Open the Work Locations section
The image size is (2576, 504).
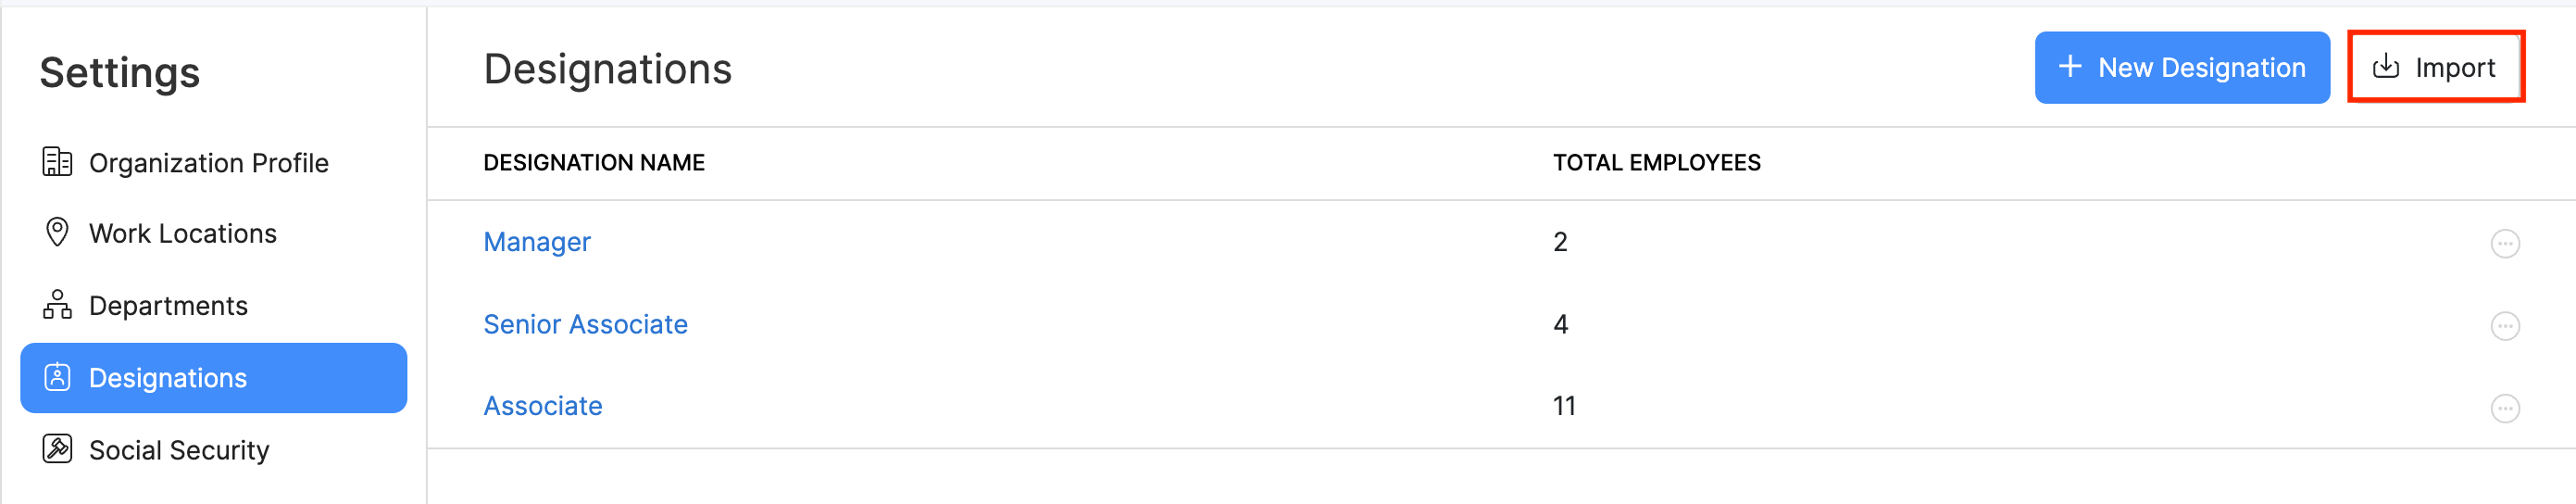182,233
